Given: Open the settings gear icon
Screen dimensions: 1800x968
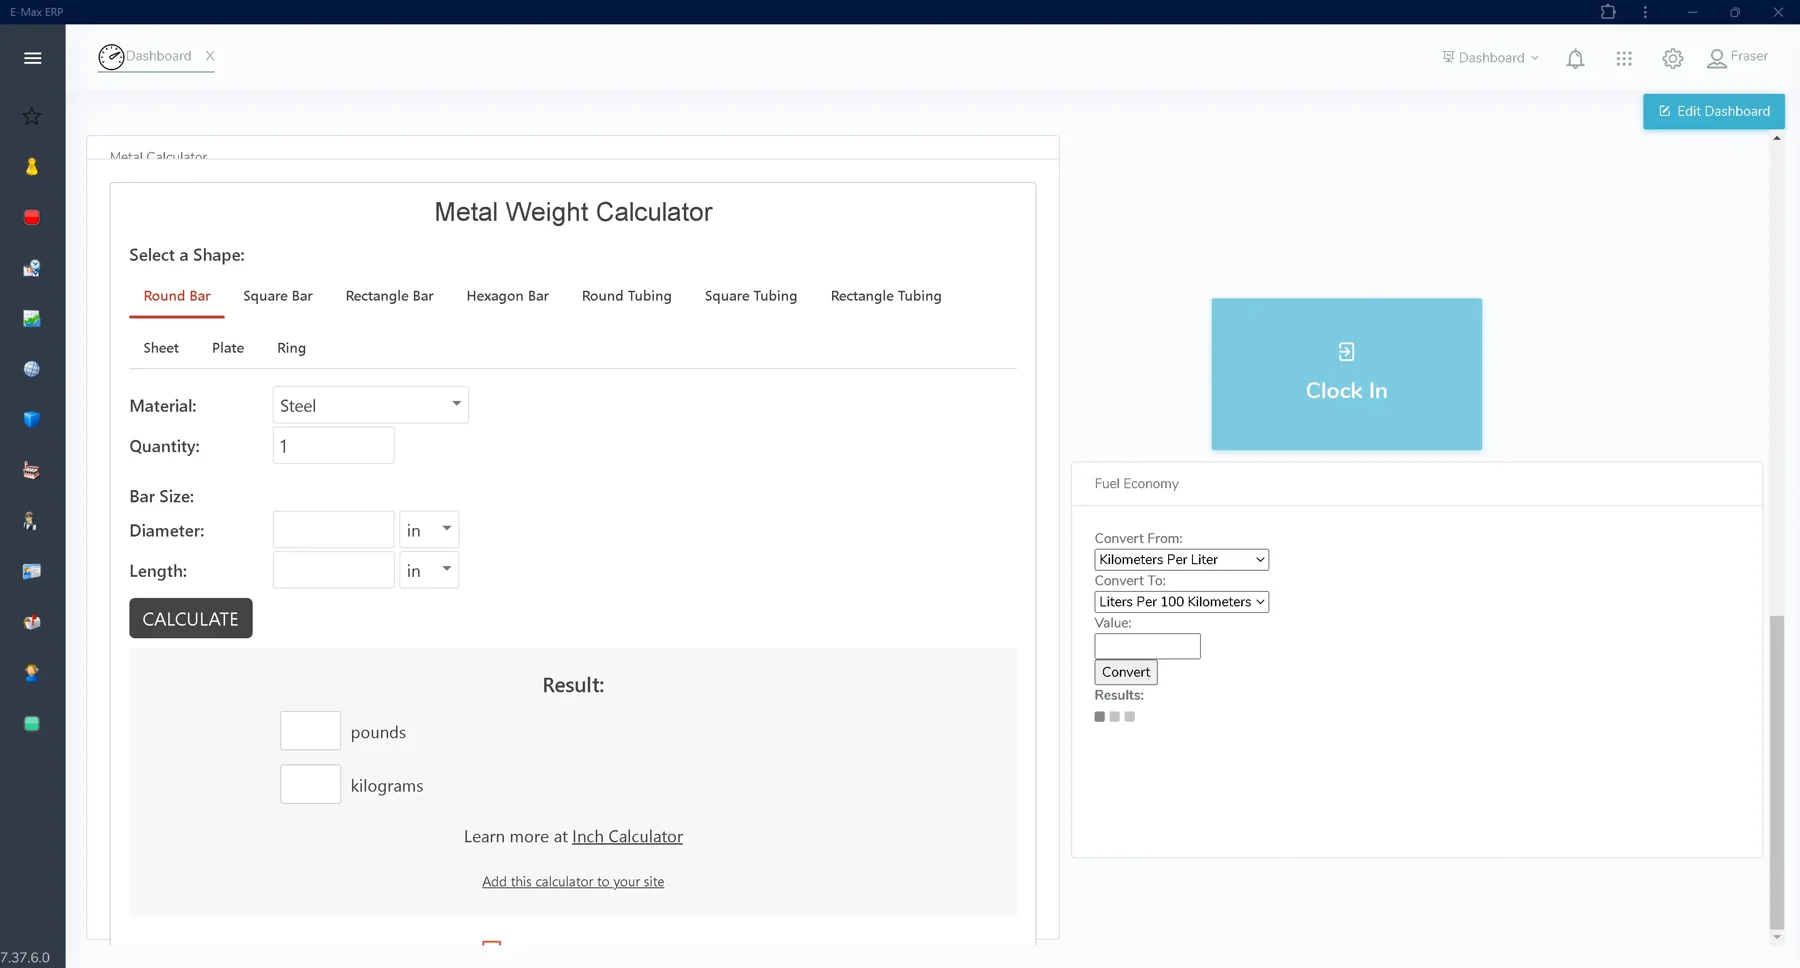Looking at the screenshot, I should tap(1673, 59).
